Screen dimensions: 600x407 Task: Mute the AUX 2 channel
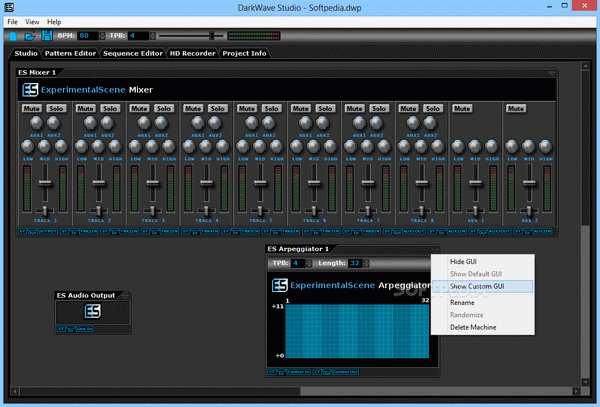tap(515, 109)
